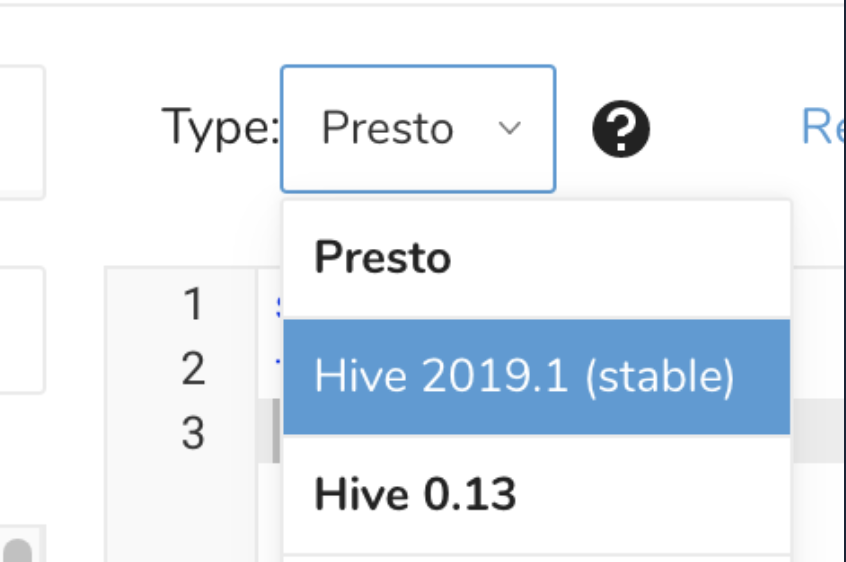The width and height of the screenshot is (846, 562).
Task: Place cursor in blue code on line 1
Action: (277, 305)
